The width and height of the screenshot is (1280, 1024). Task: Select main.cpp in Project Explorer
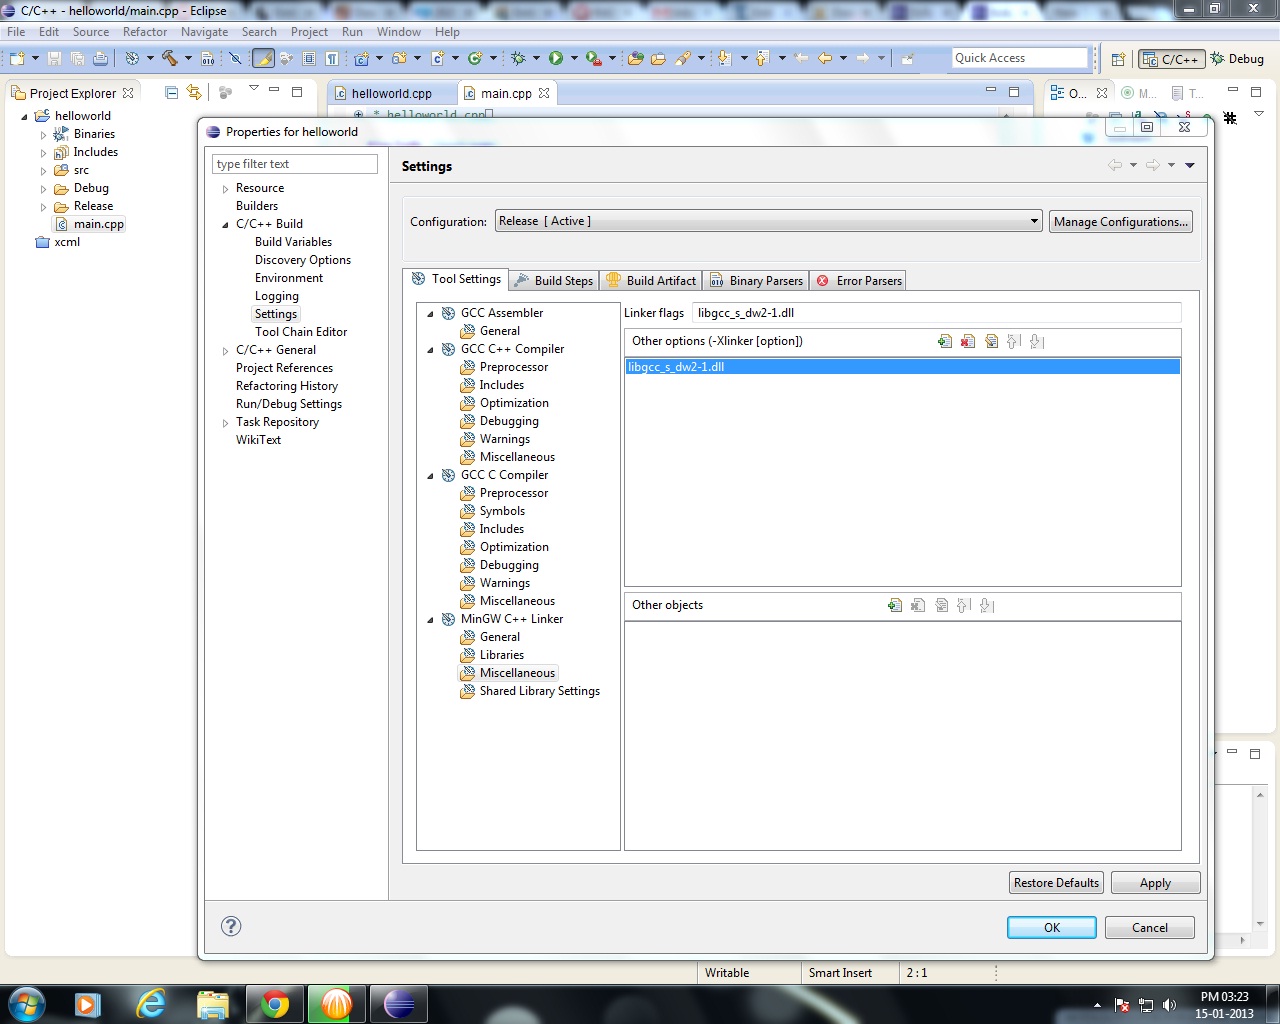coord(98,224)
